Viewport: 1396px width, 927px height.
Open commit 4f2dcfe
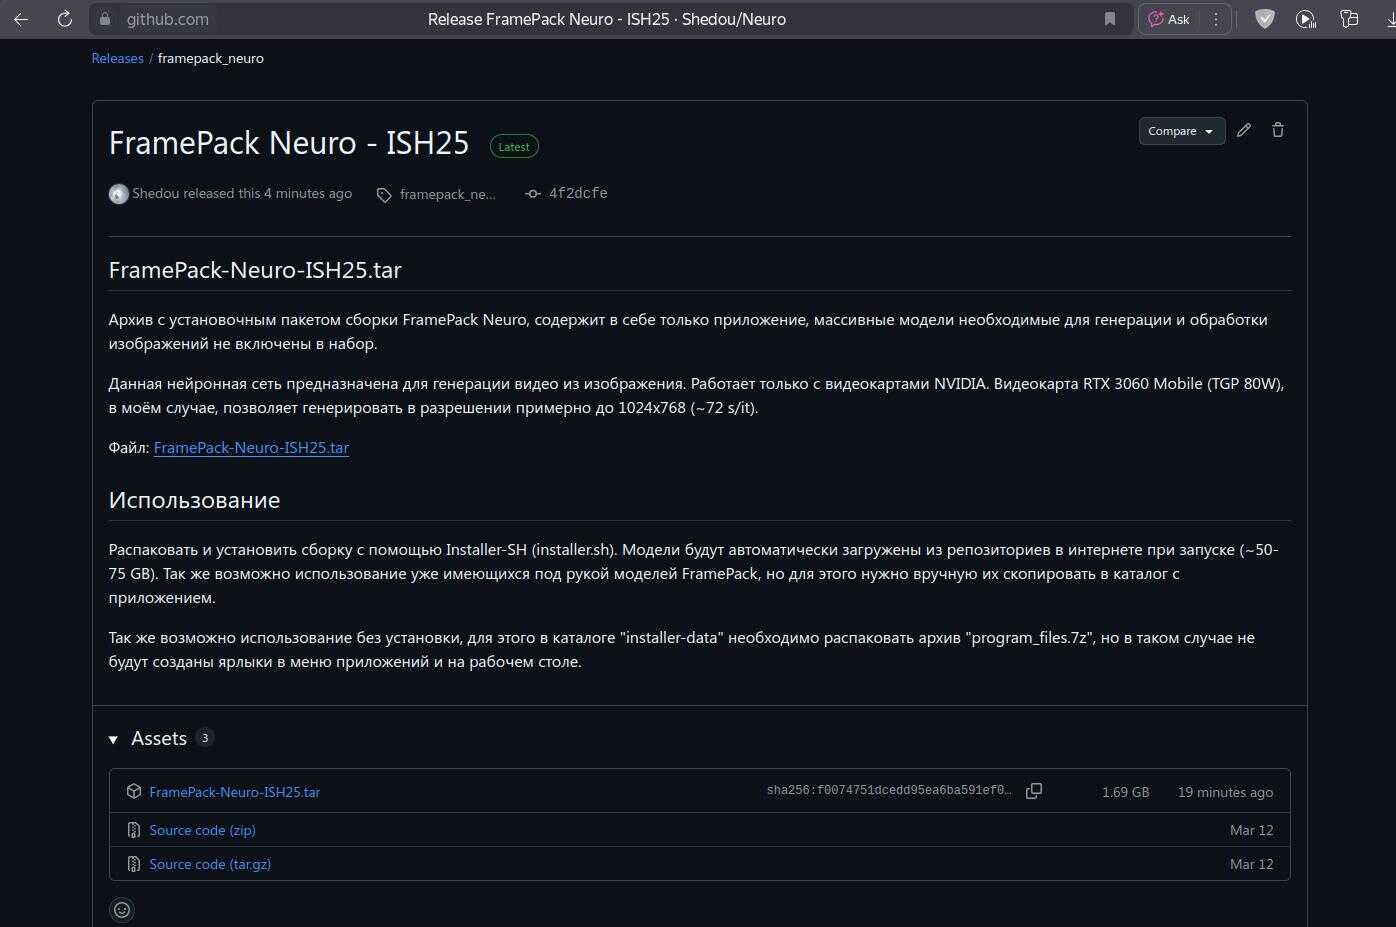[x=578, y=193]
